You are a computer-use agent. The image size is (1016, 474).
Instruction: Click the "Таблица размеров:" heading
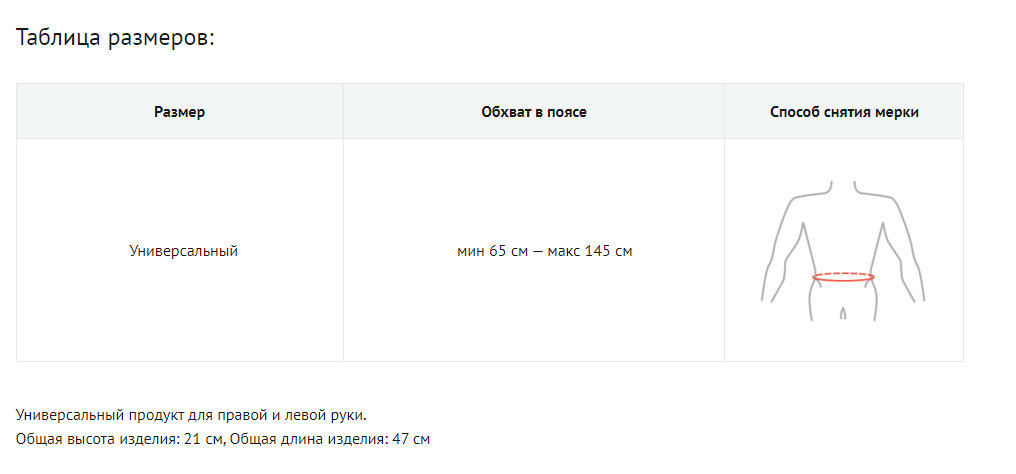tap(116, 38)
